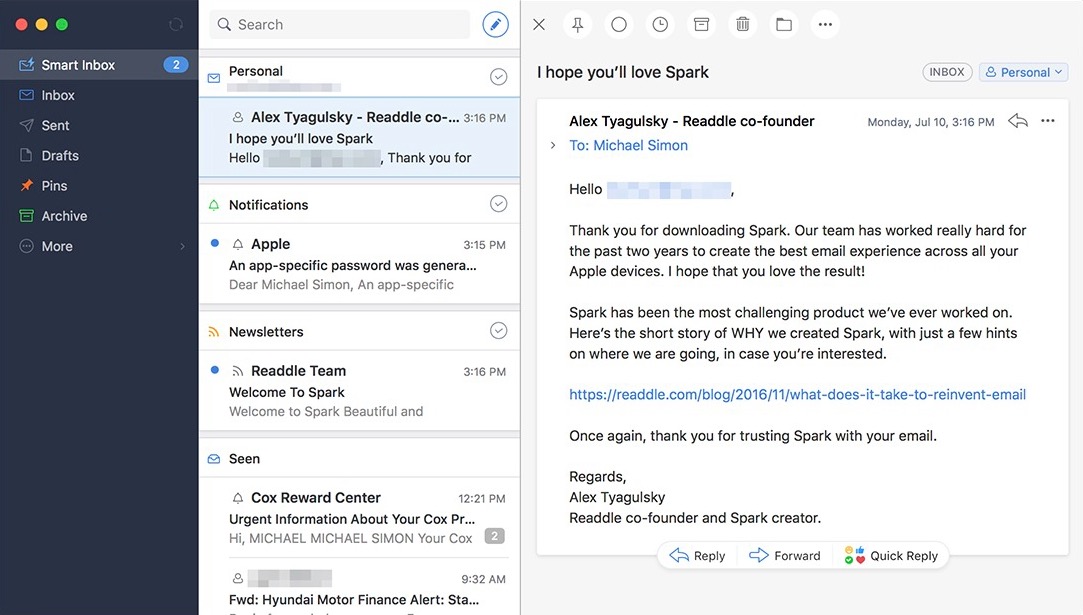Screen dimensions: 1083x615
Task: Close the open email with the X icon
Action: (539, 25)
